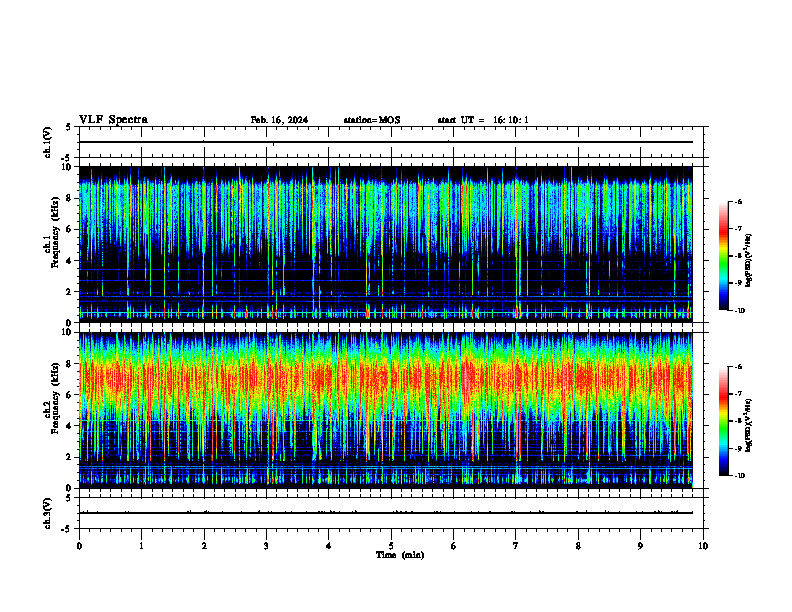Click the time tick label '3'

[266, 546]
